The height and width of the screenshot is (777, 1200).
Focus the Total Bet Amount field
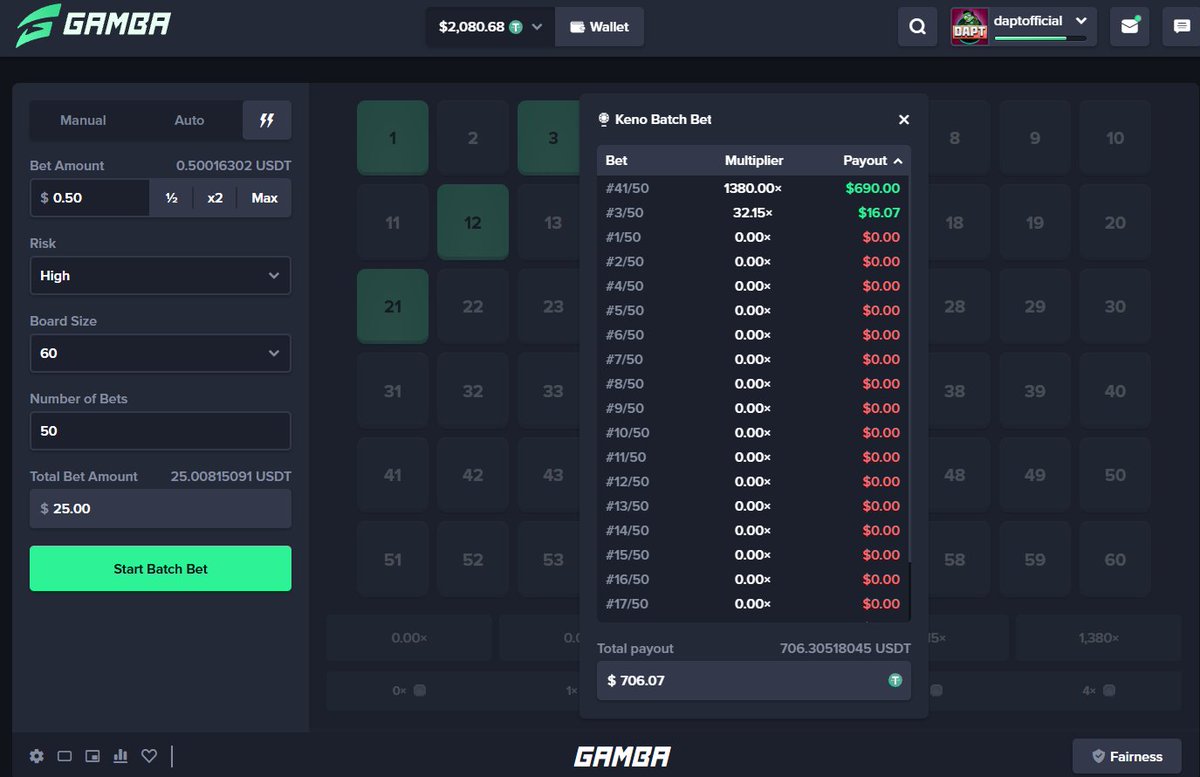click(x=160, y=508)
